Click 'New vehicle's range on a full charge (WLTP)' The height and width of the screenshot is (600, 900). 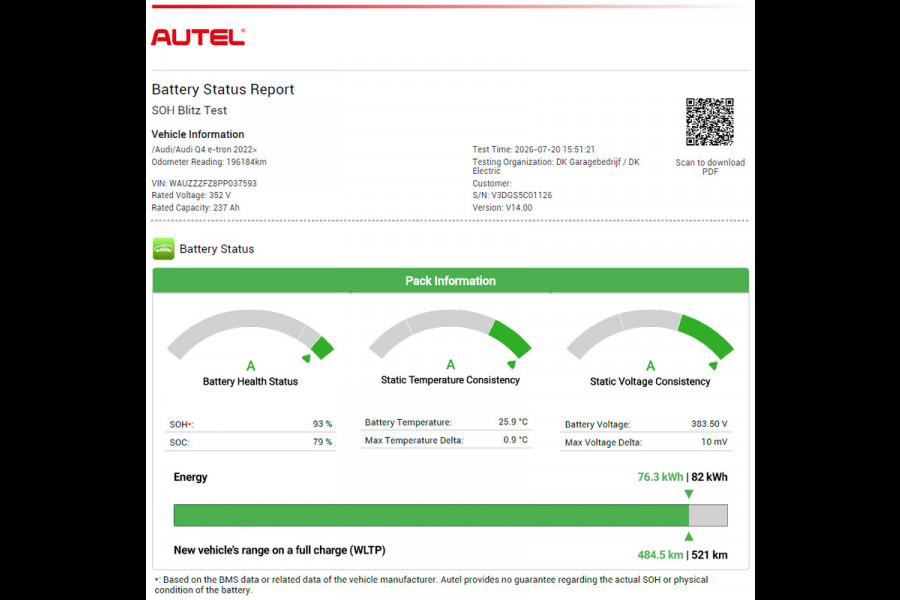280,550
